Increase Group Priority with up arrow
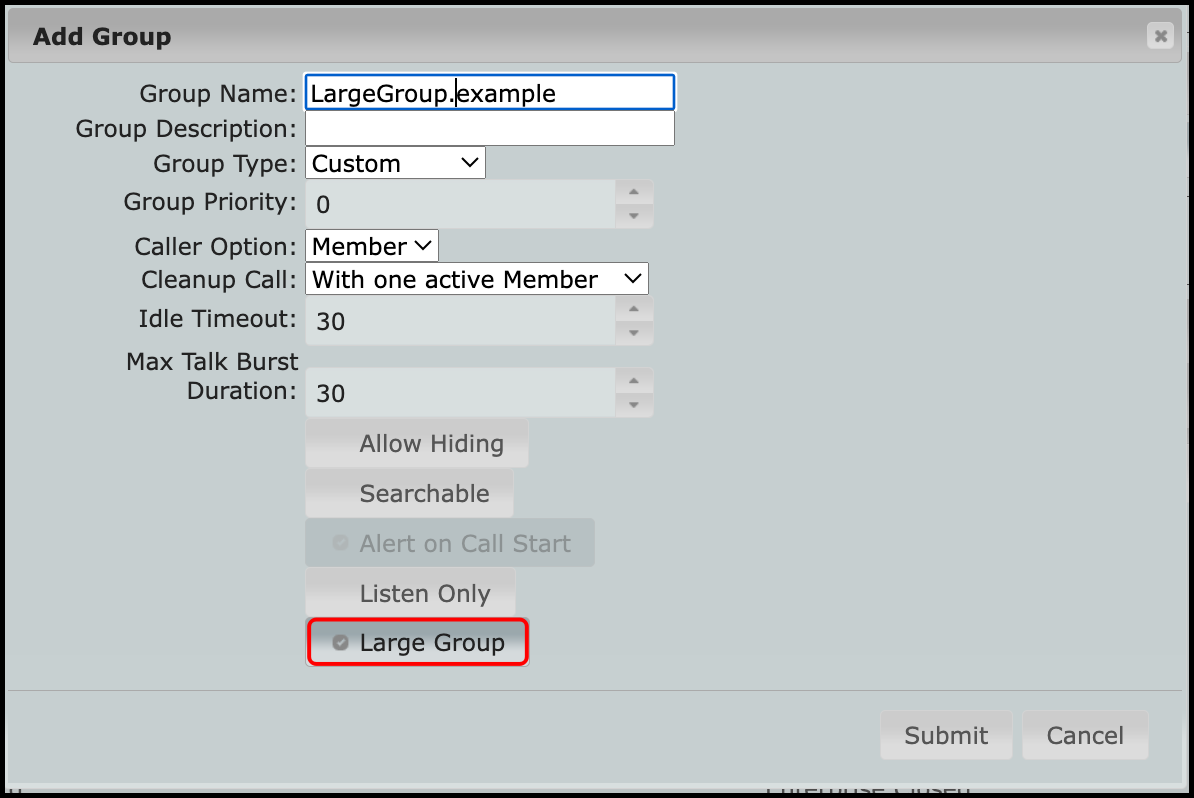The height and width of the screenshot is (798, 1194). (633, 193)
